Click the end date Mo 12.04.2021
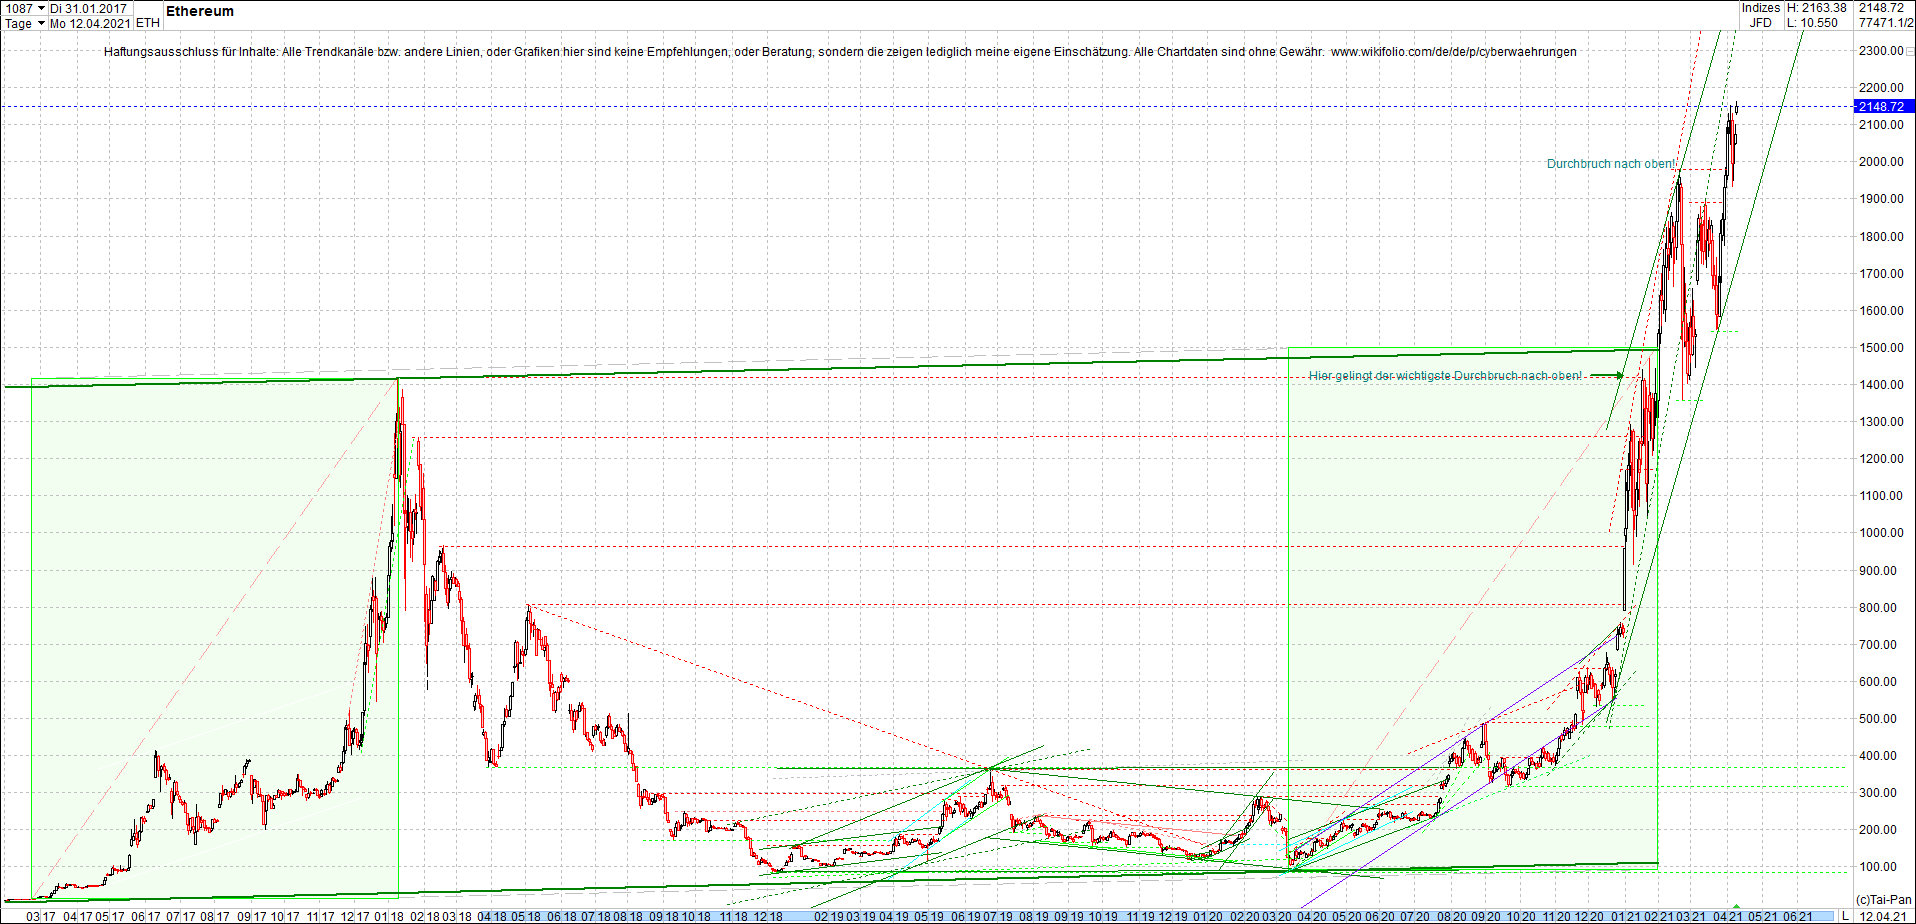1916x924 pixels. [90, 23]
